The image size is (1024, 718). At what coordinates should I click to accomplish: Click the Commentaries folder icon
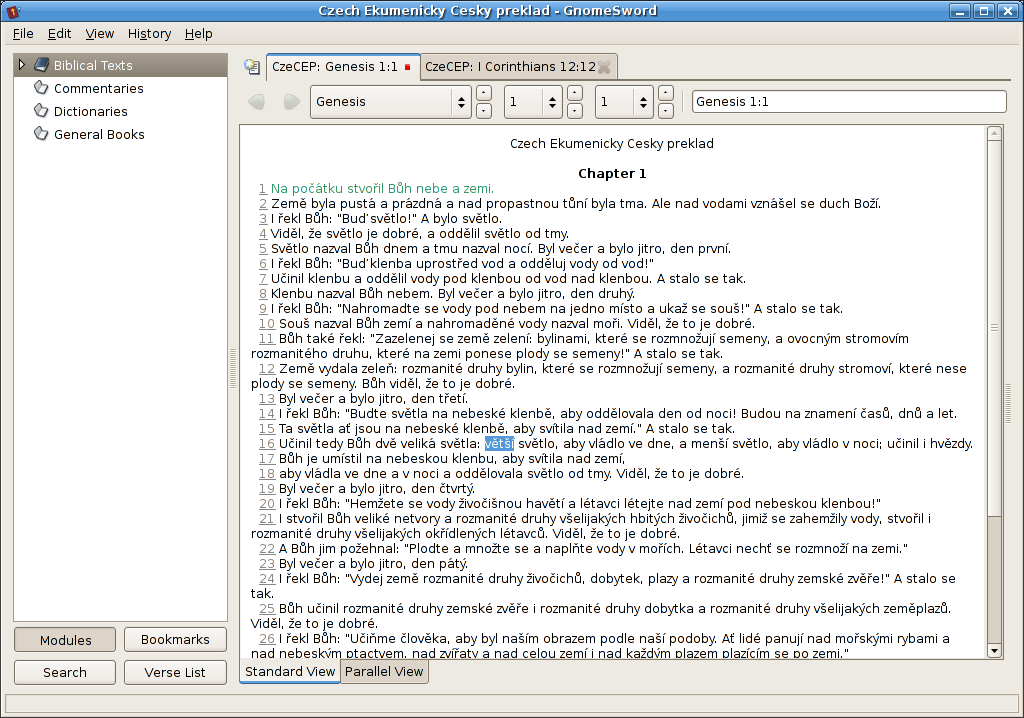click(41, 88)
